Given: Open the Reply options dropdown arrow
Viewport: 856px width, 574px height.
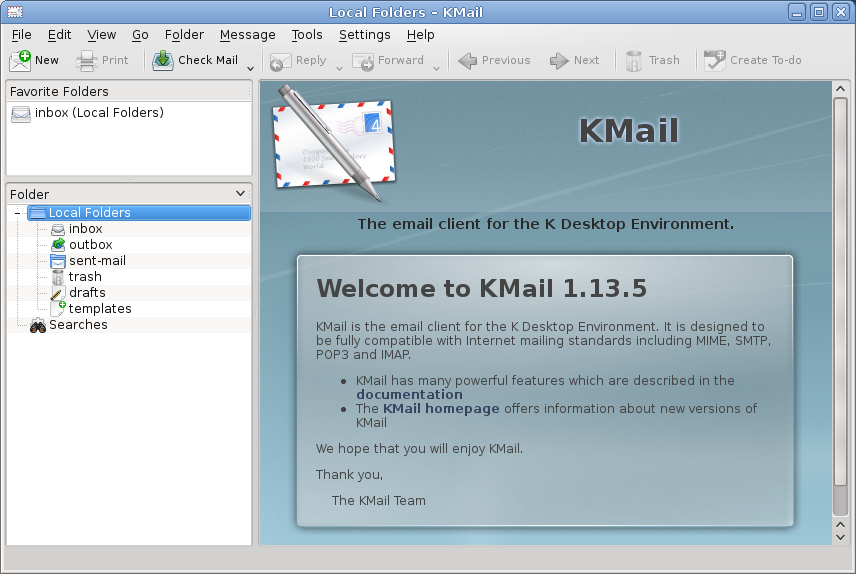Looking at the screenshot, I should [x=339, y=68].
